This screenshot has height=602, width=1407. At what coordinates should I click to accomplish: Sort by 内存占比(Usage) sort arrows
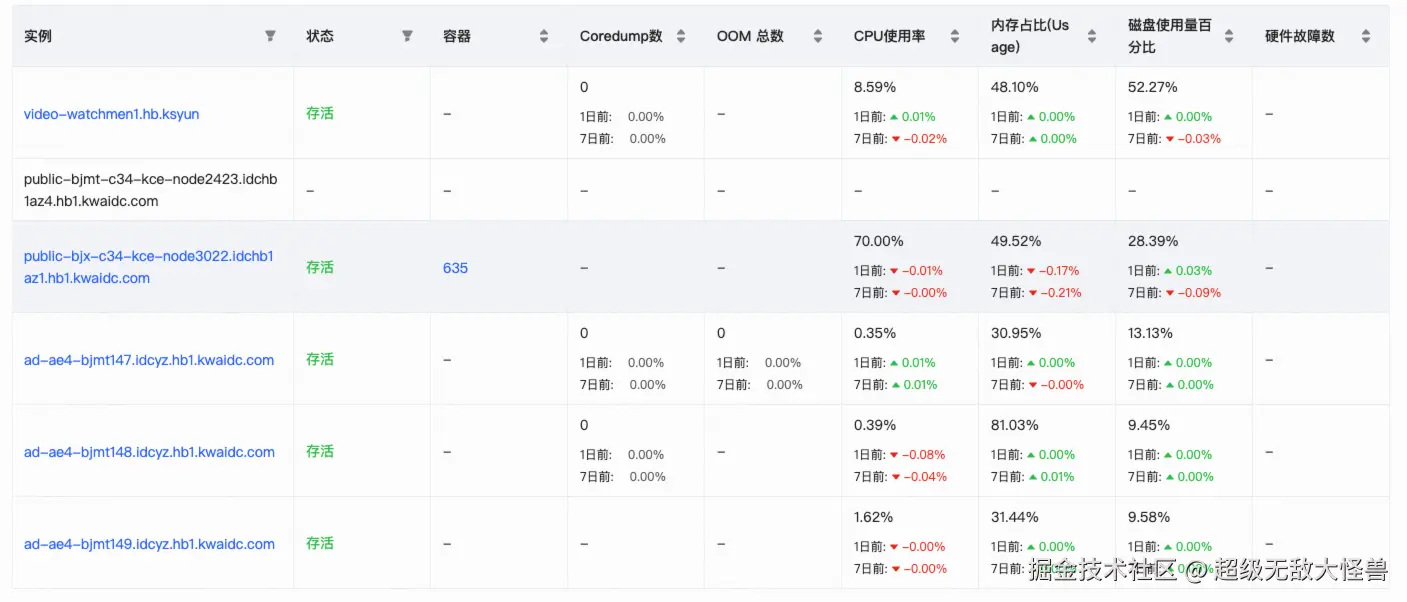pos(1092,36)
